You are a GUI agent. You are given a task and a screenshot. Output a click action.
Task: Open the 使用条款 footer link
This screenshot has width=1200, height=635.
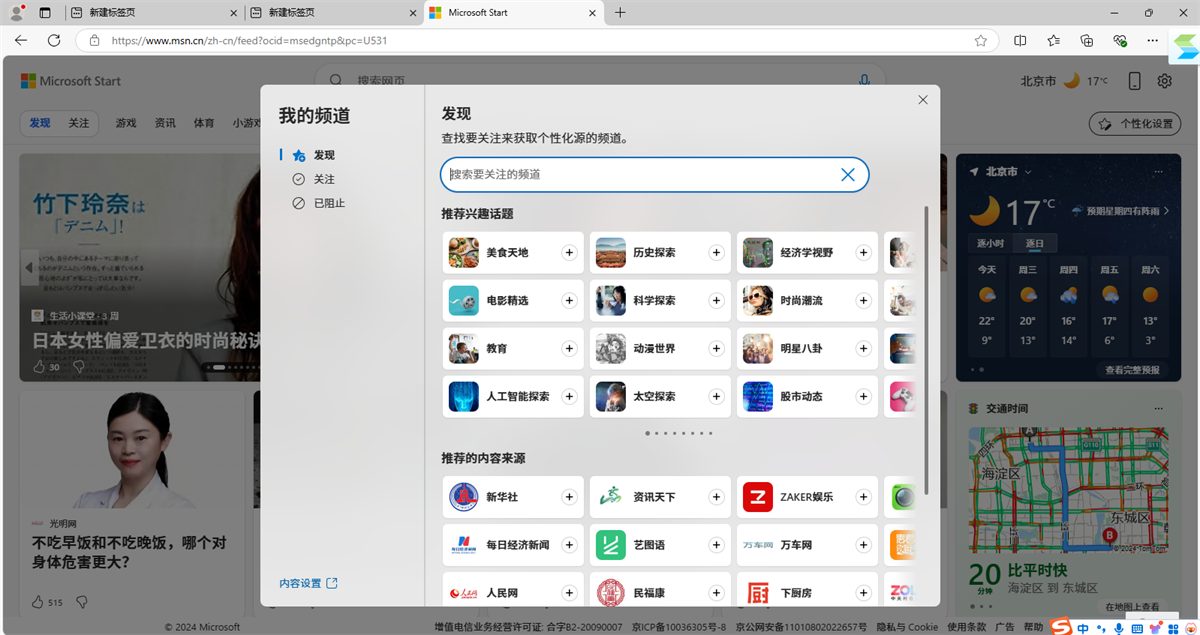point(966,627)
